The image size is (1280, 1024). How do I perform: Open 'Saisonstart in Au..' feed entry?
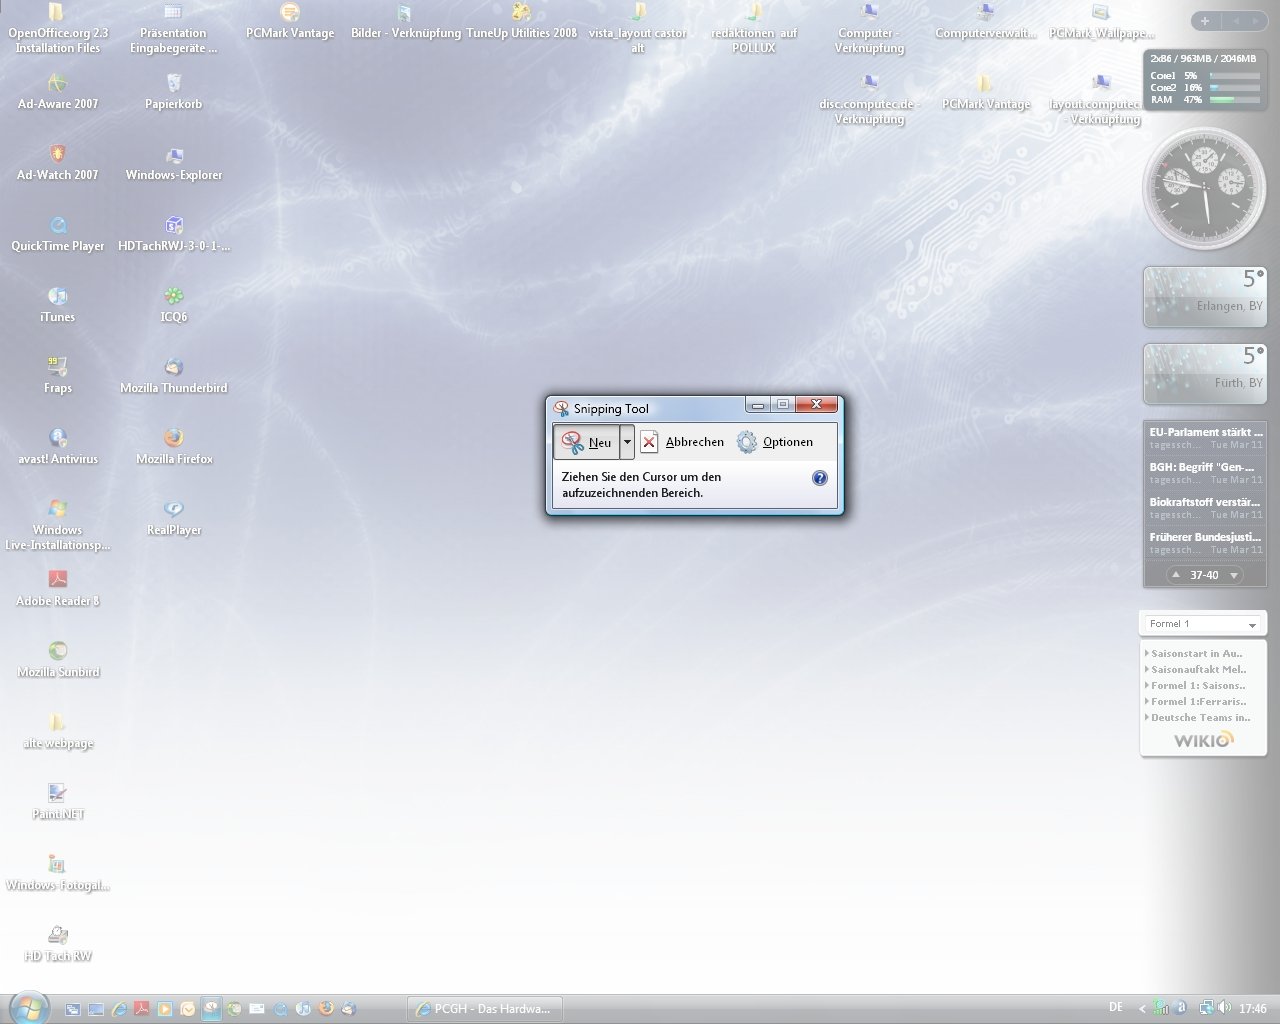pyautogui.click(x=1197, y=653)
